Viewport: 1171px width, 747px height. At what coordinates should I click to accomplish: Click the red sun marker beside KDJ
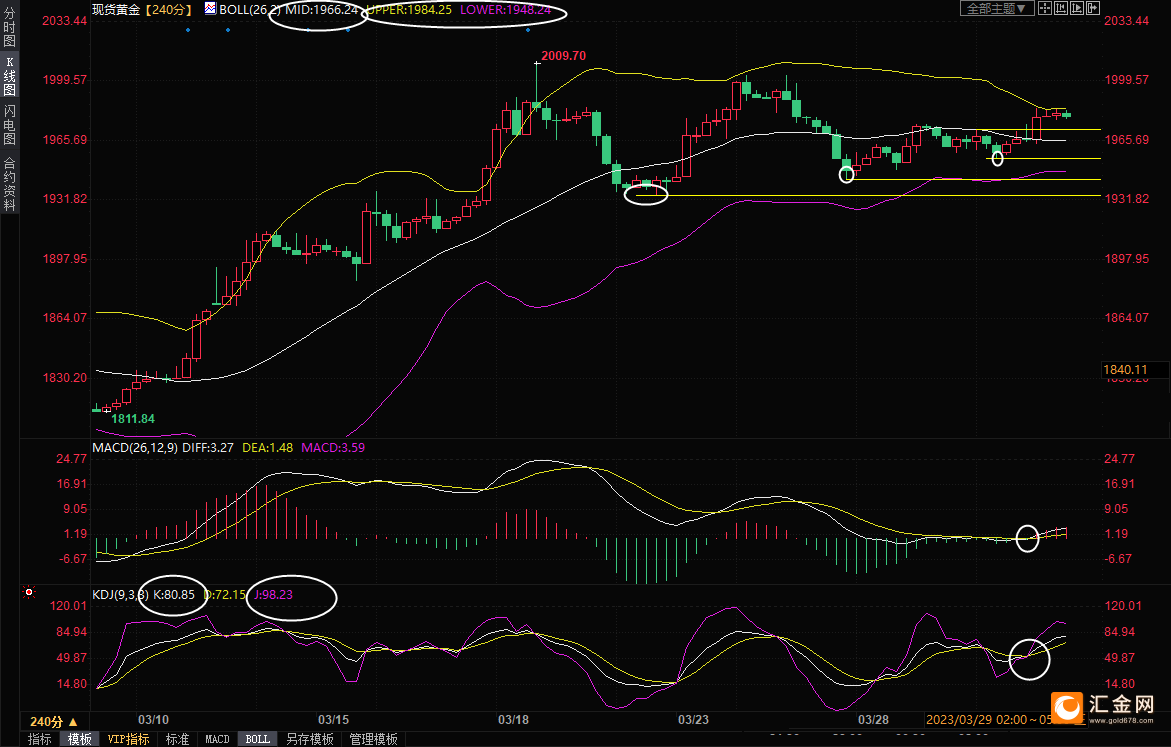29,592
